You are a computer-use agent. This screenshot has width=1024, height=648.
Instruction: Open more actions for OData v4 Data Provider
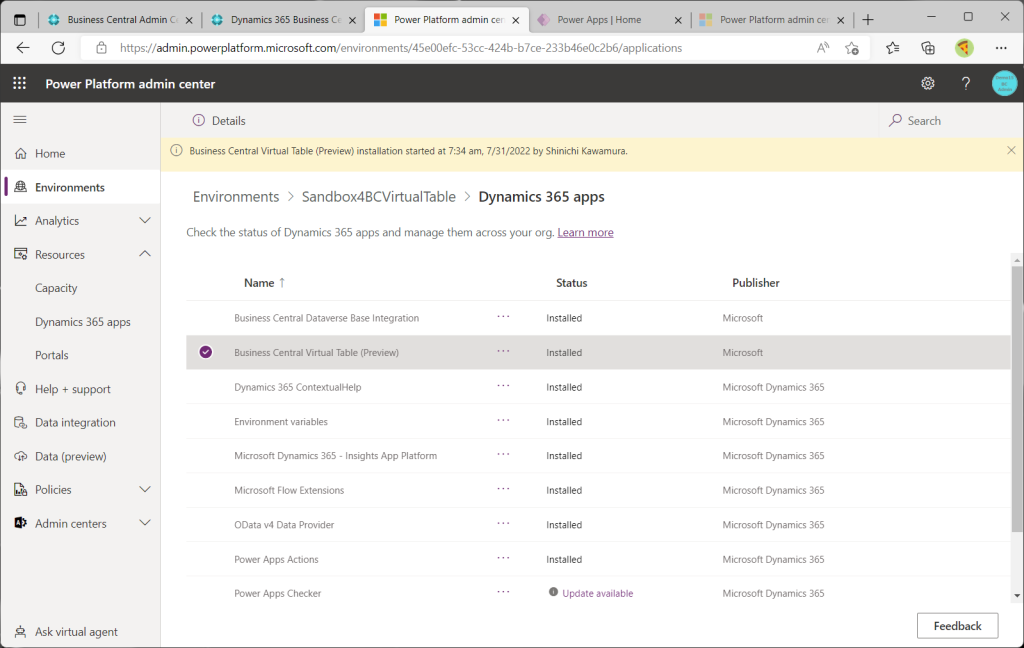[503, 523]
